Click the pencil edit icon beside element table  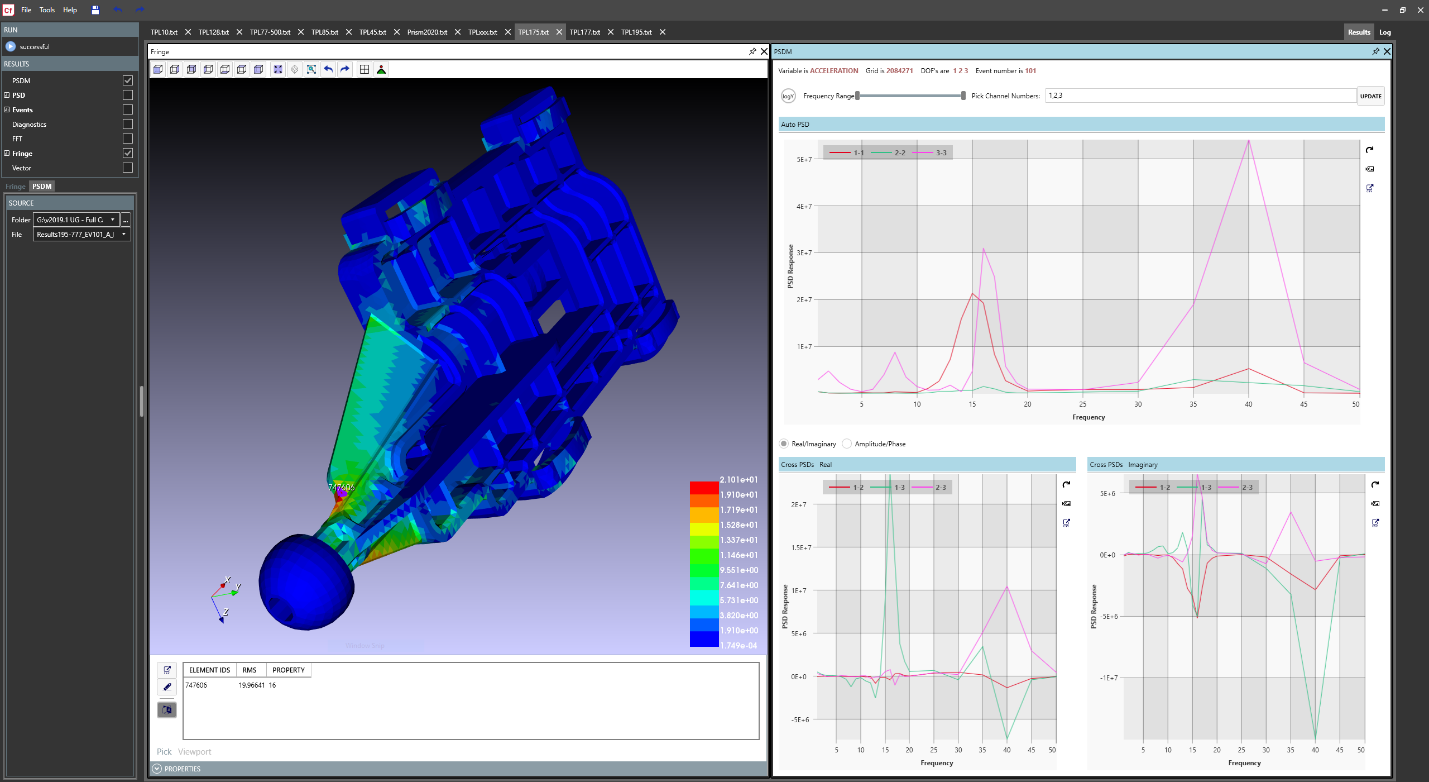coord(167,687)
